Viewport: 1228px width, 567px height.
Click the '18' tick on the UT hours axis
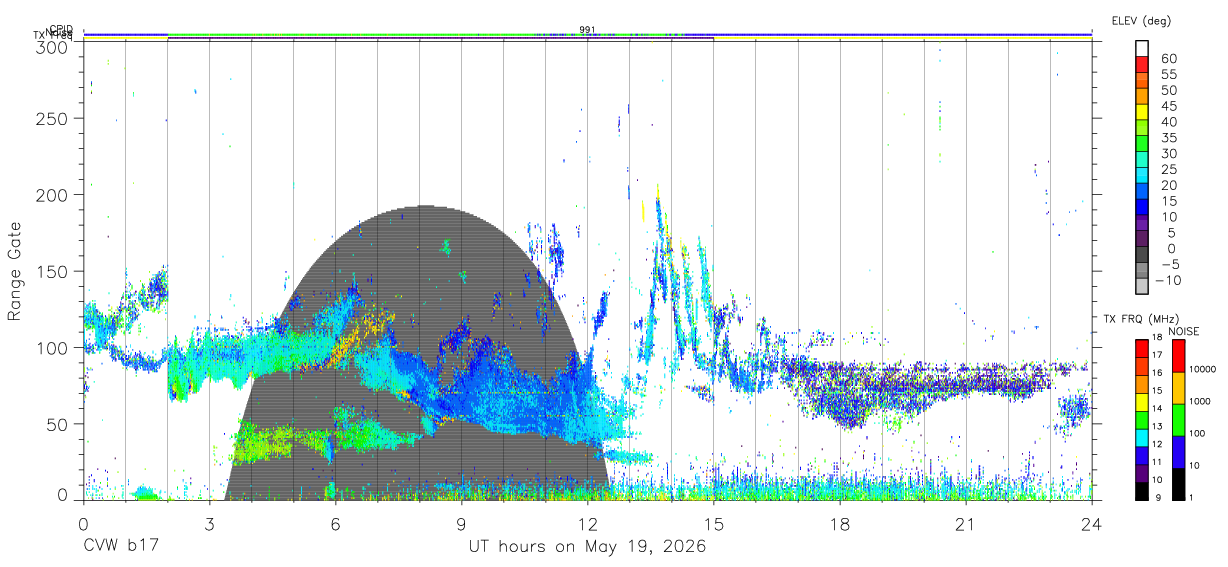840,525
